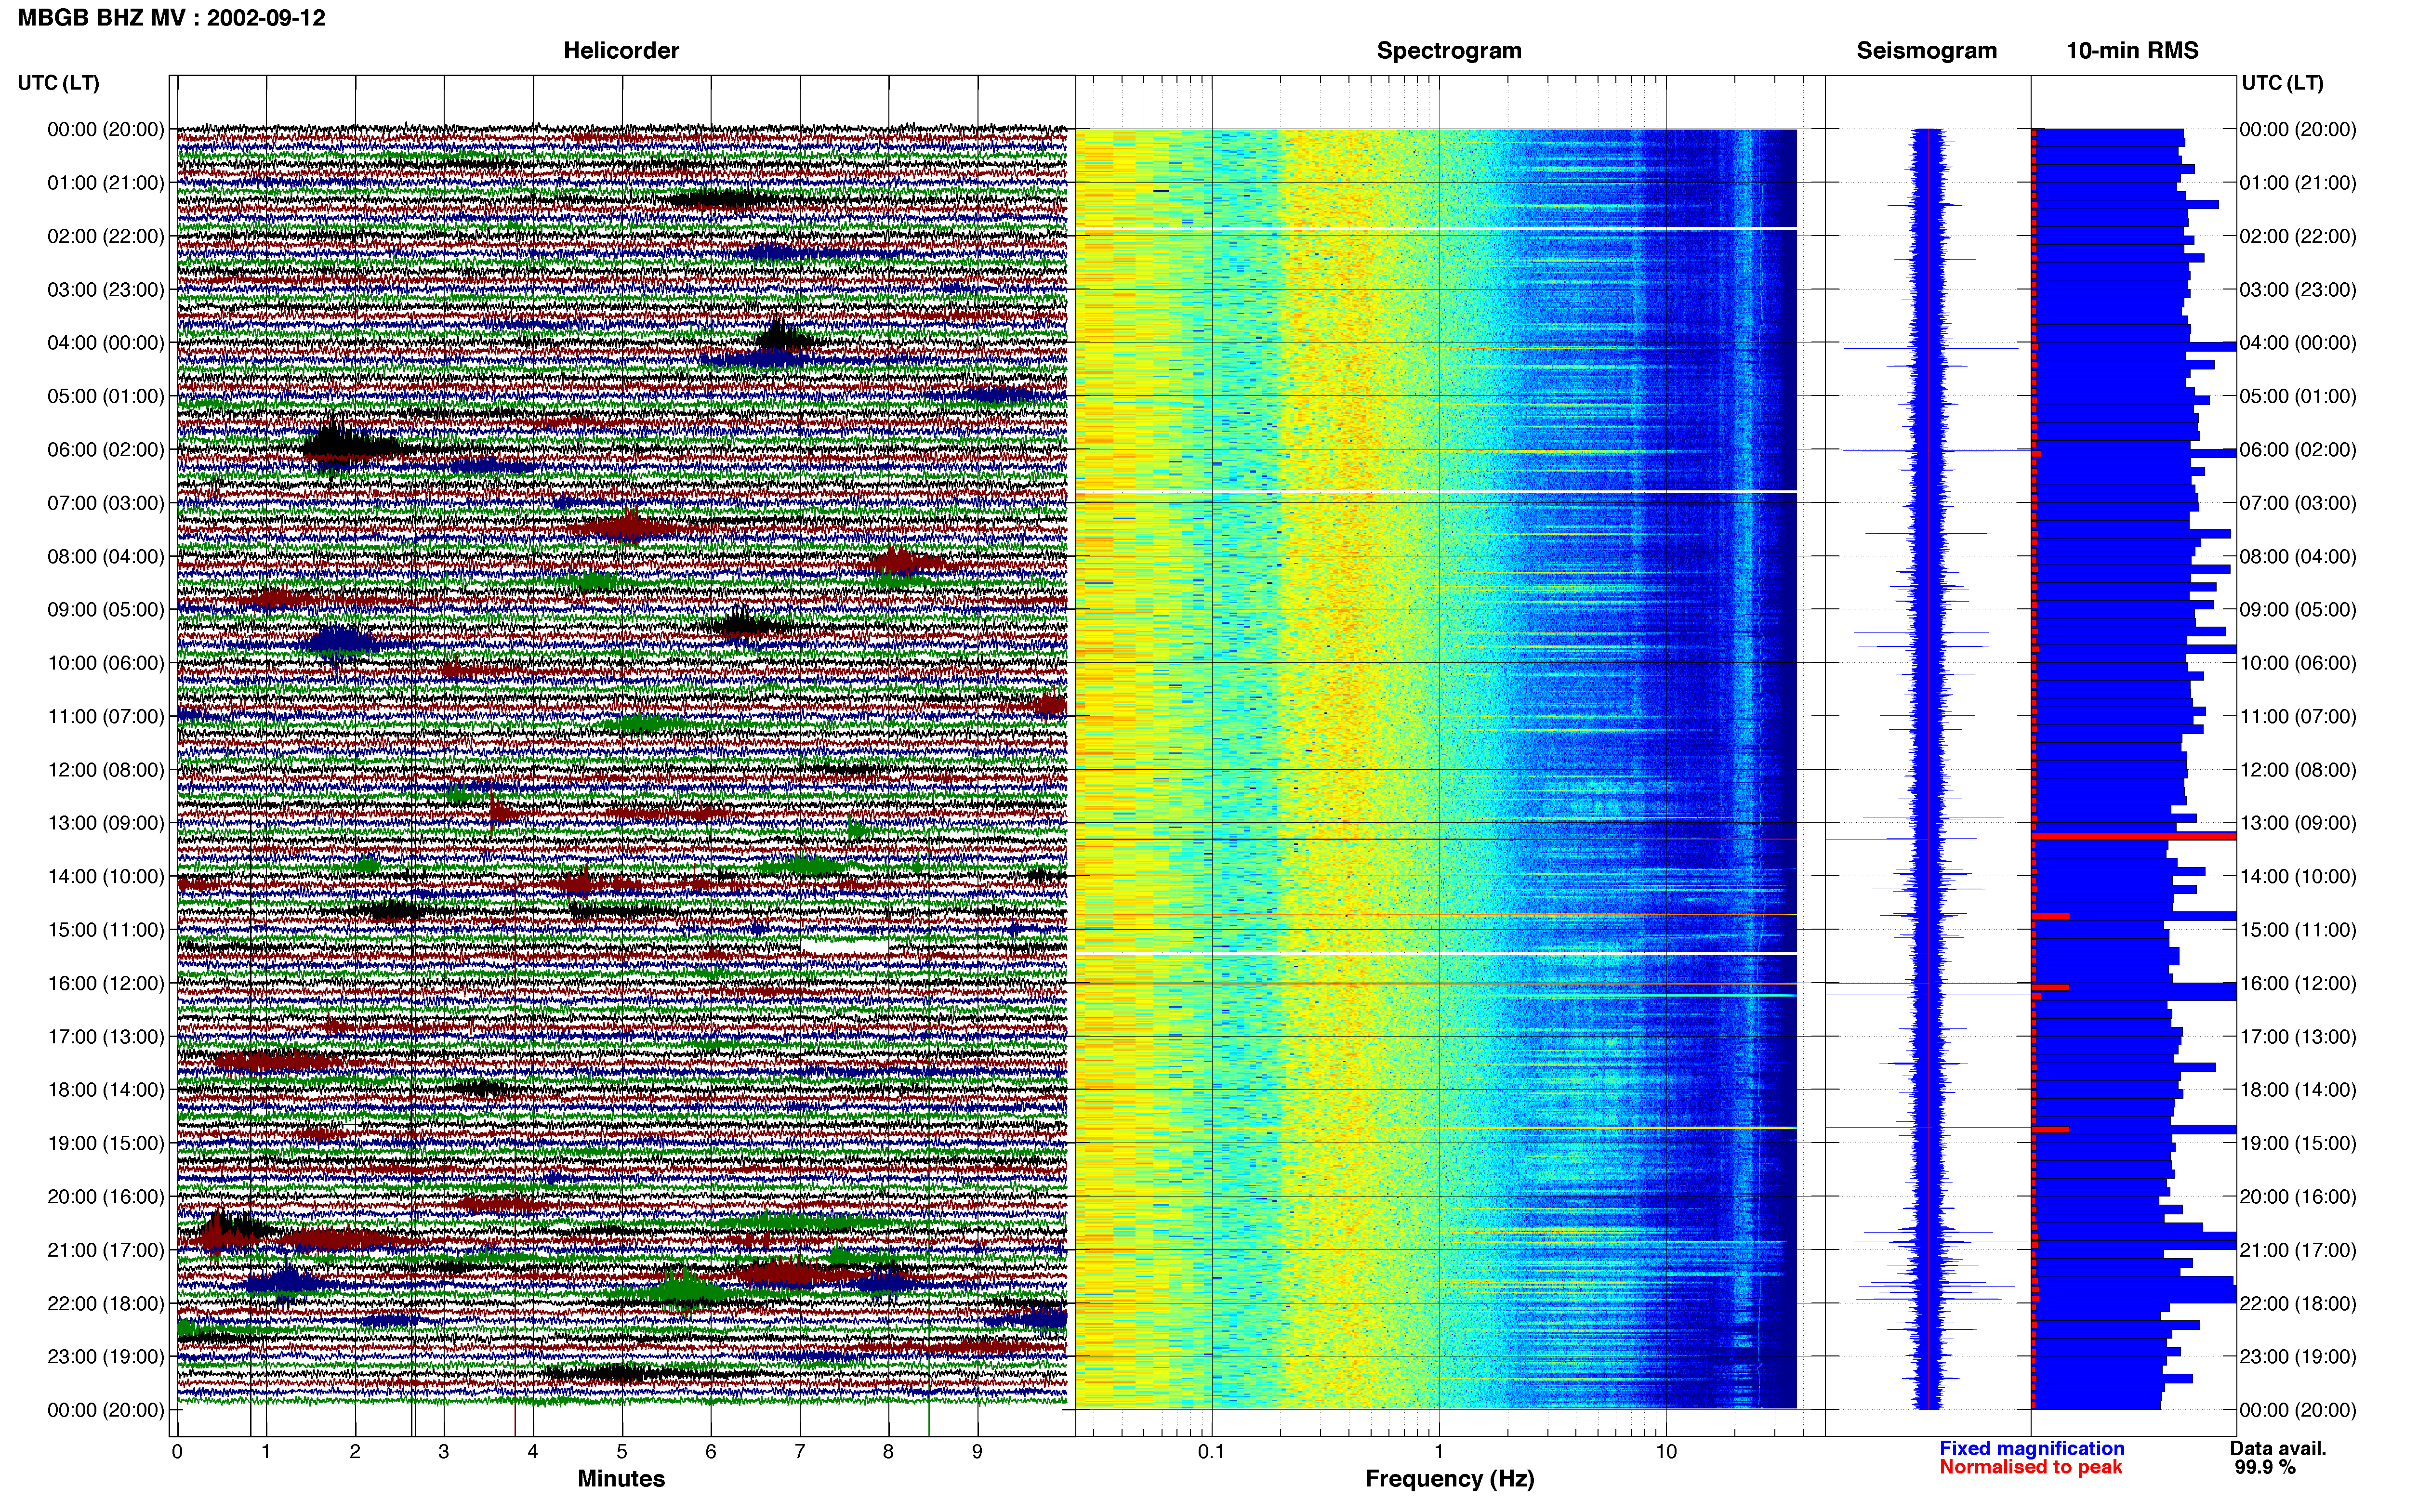The height and width of the screenshot is (1512, 2418).
Task: Click left time label 16:00 (12:00)
Action: coord(106,983)
